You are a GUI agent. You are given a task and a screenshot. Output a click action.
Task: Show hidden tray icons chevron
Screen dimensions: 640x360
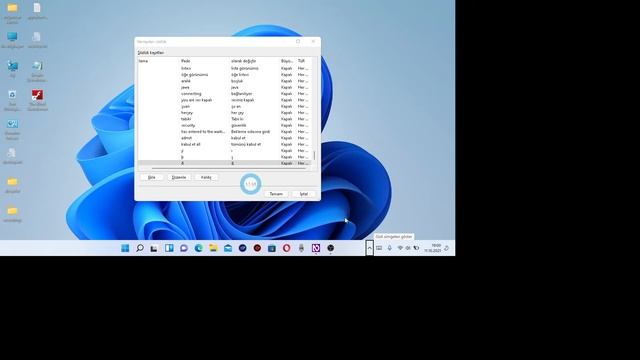point(369,248)
